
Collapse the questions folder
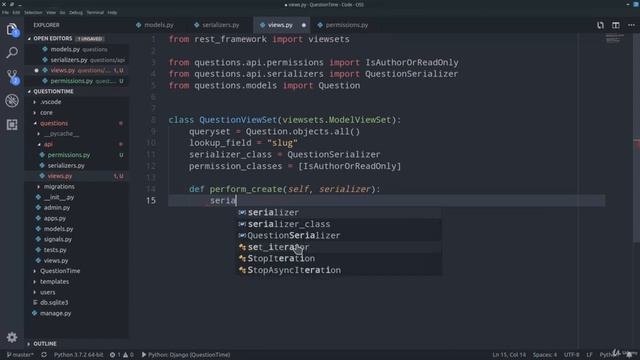54,123
